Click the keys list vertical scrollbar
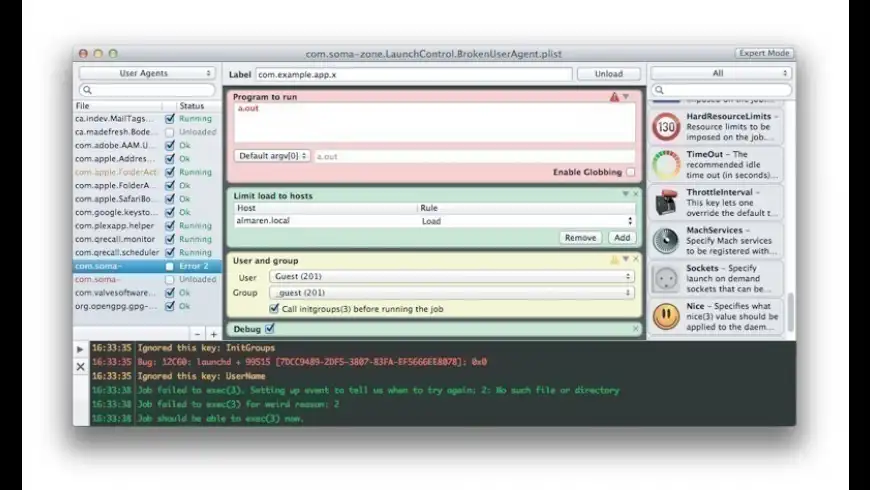 790,312
